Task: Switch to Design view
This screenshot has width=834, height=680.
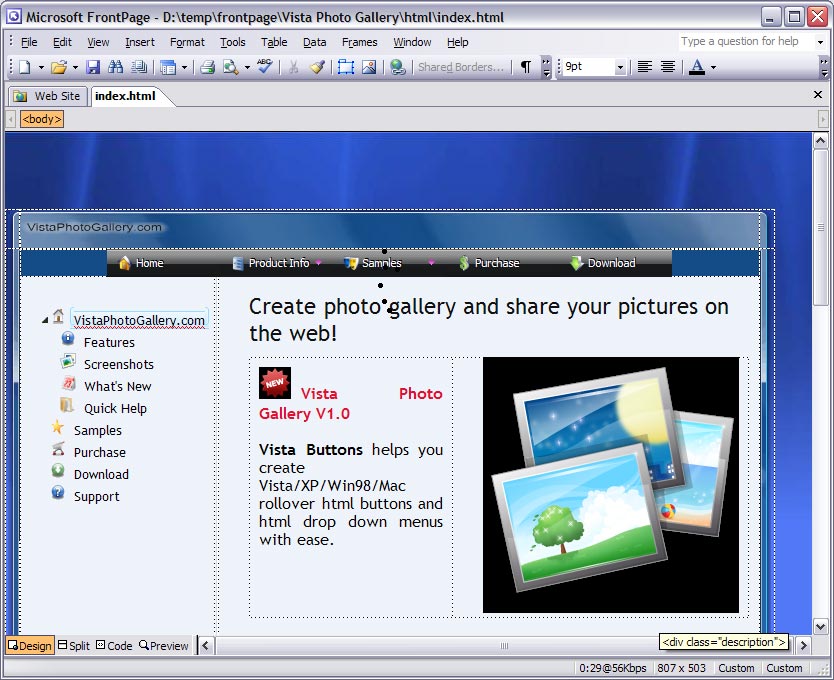Action: pos(30,645)
